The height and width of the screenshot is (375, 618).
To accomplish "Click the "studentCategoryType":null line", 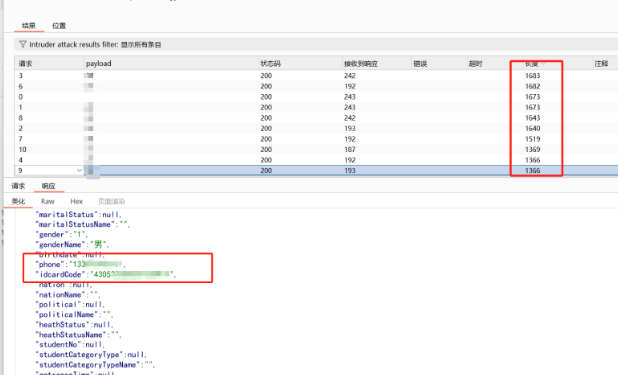I will click(x=91, y=354).
